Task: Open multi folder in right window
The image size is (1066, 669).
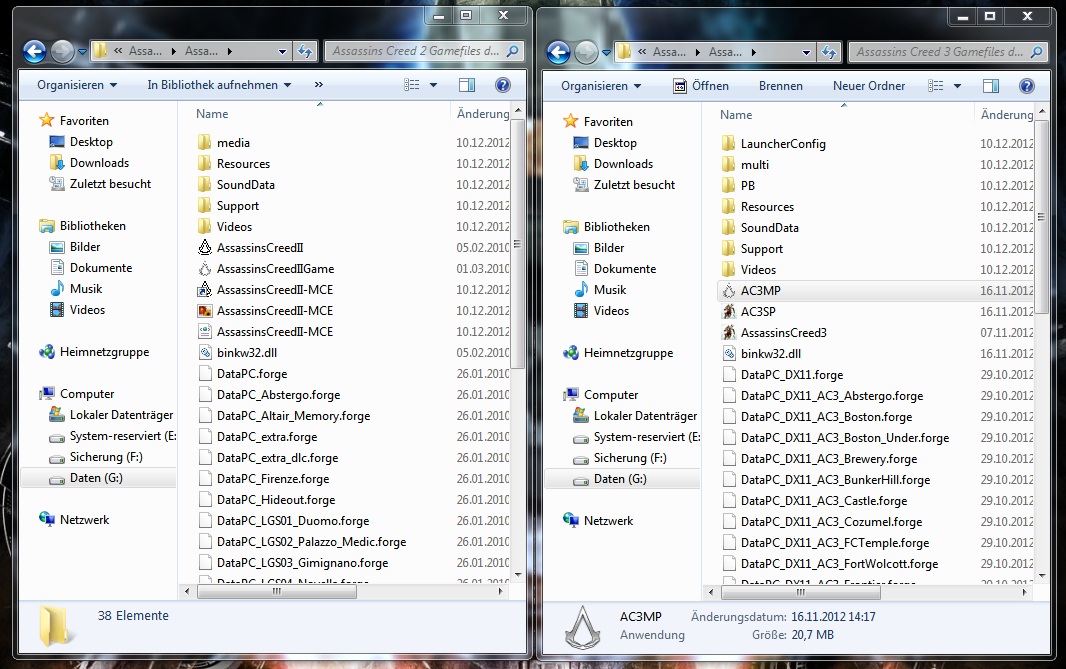Action: (x=745, y=165)
